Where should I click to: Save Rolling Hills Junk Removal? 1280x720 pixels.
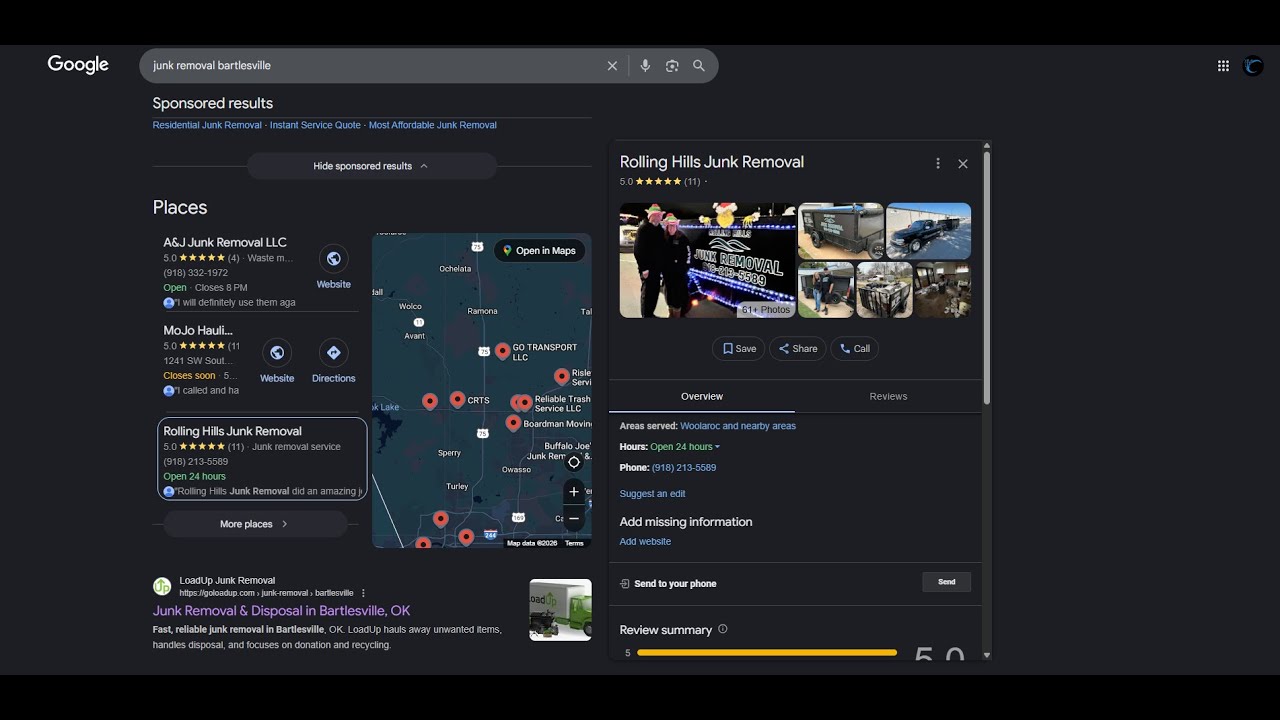point(739,349)
